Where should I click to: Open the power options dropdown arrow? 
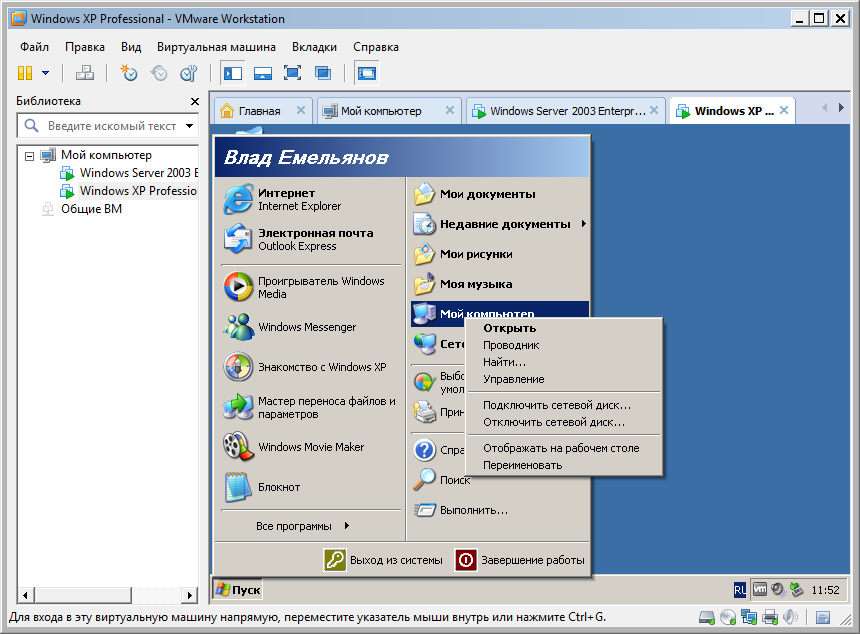coord(46,73)
